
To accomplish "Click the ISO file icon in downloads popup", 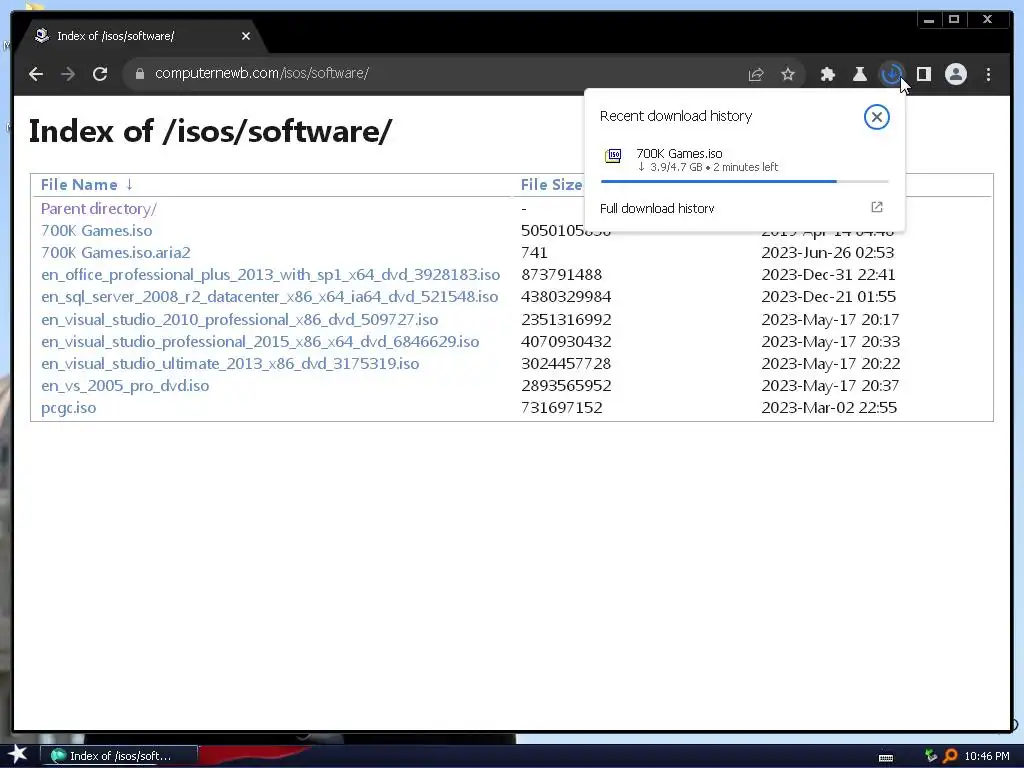I will pyautogui.click(x=613, y=155).
